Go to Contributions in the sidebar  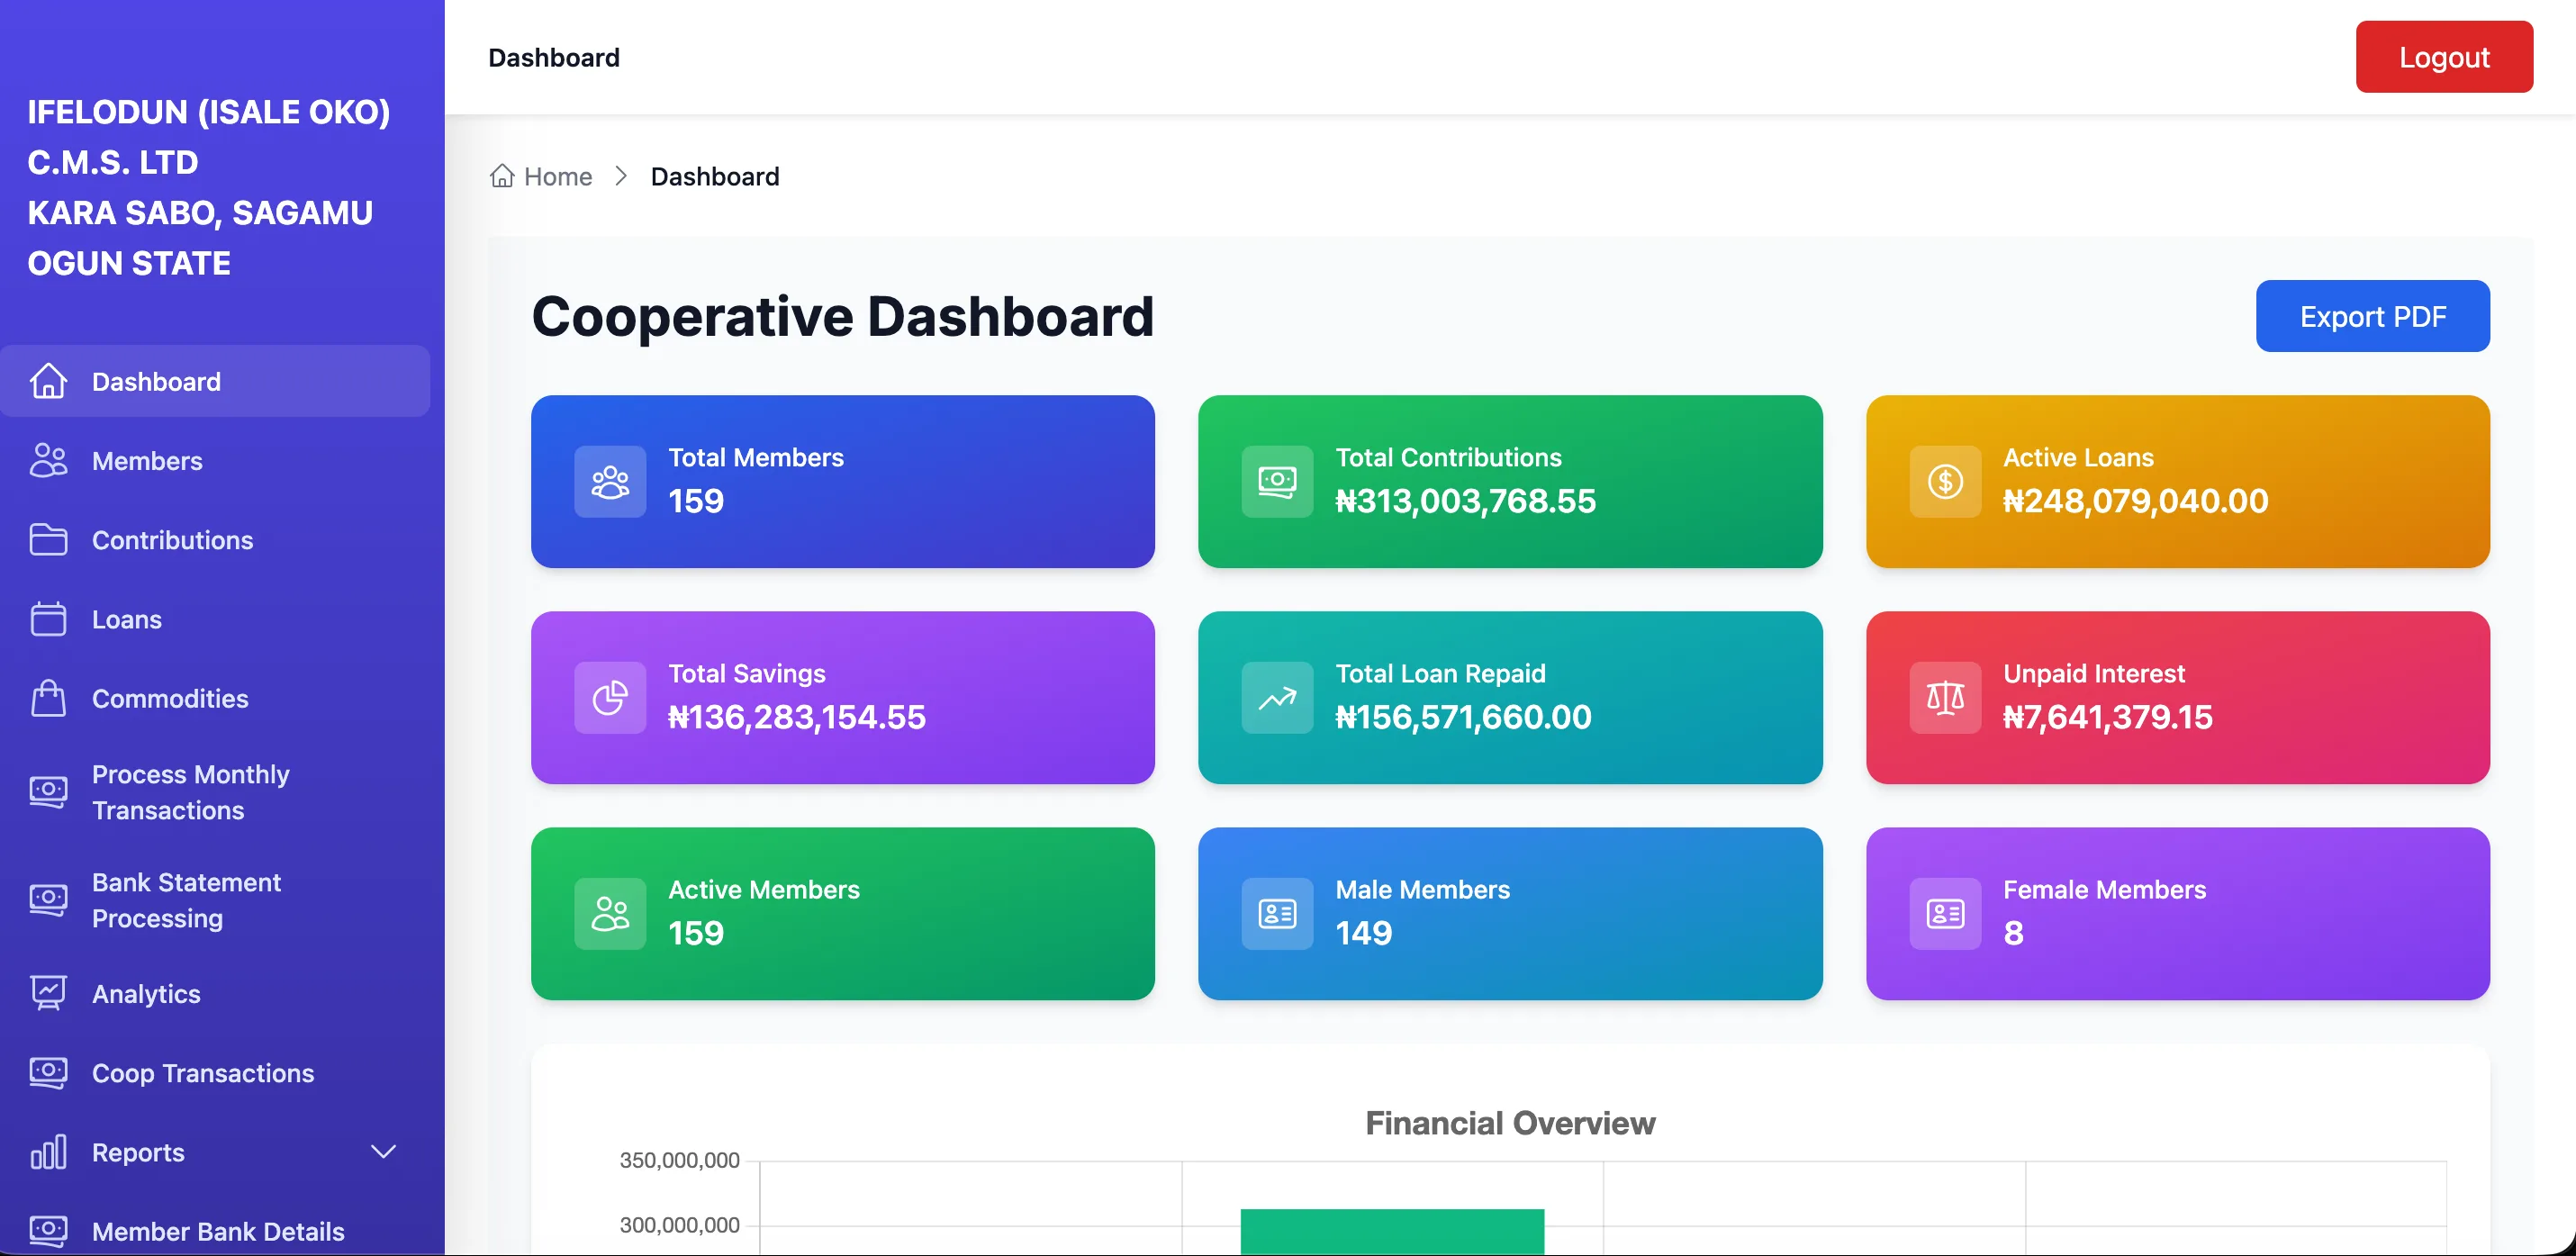[x=215, y=539]
